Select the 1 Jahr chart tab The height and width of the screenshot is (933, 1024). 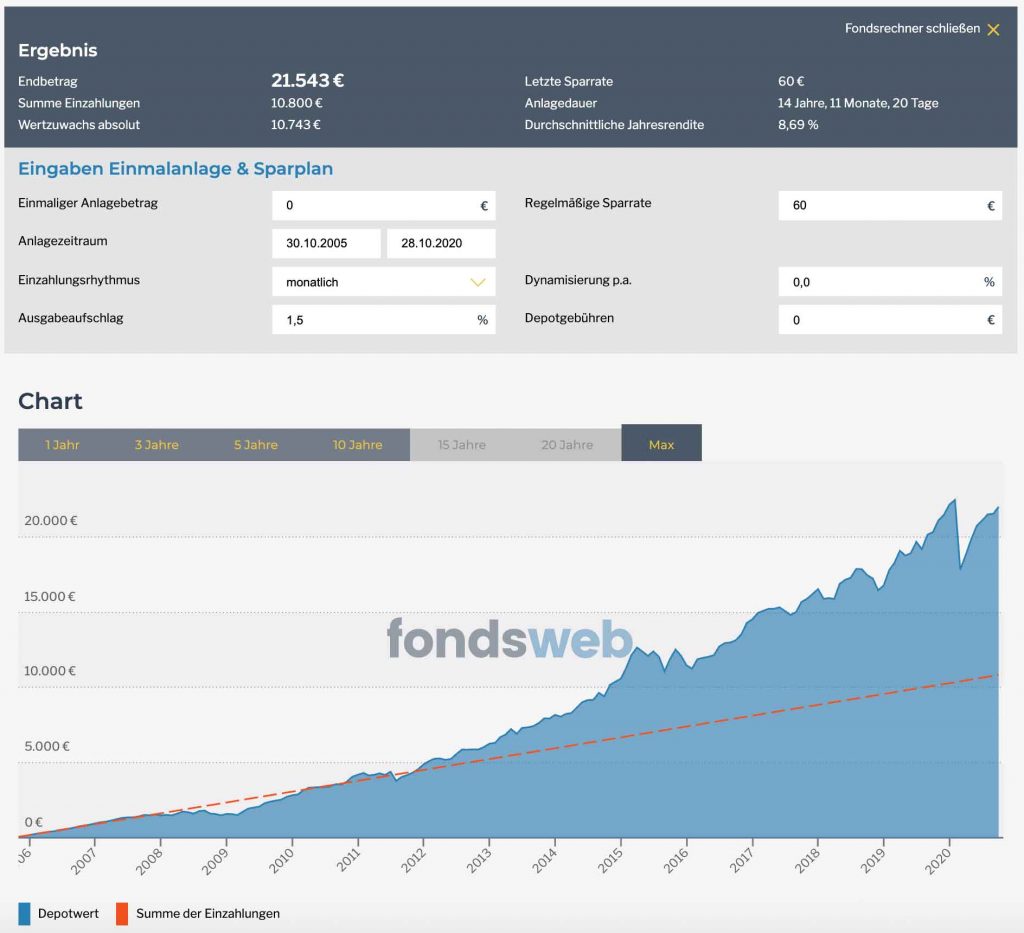coord(62,445)
